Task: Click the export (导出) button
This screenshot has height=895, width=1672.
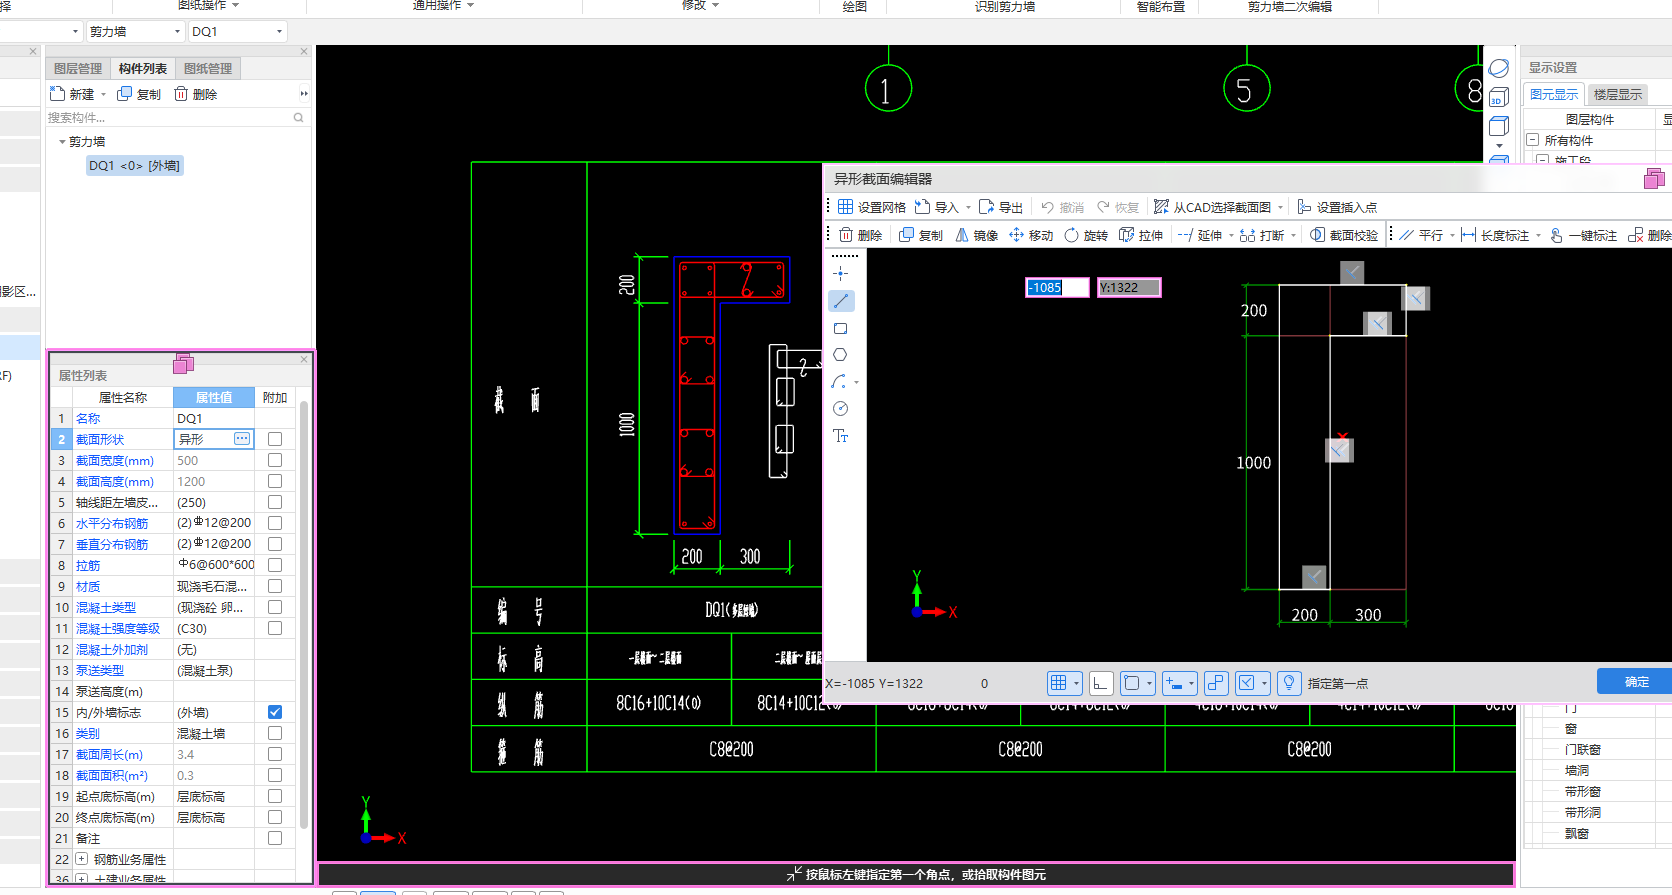Action: (1000, 207)
